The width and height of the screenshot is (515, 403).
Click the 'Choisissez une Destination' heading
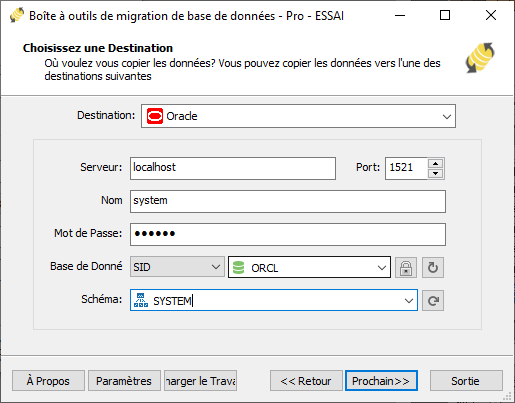pyautogui.click(x=98, y=48)
